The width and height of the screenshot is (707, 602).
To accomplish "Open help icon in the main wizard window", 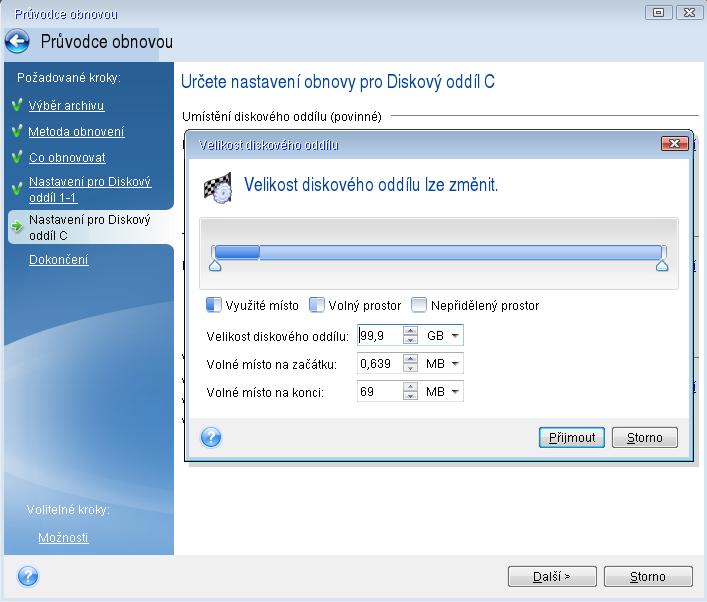I will [28, 576].
